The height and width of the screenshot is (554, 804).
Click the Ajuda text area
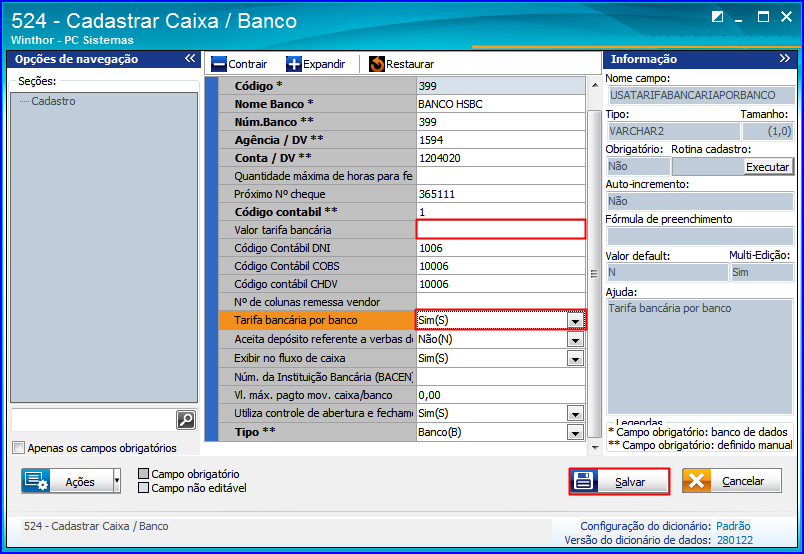[x=700, y=357]
